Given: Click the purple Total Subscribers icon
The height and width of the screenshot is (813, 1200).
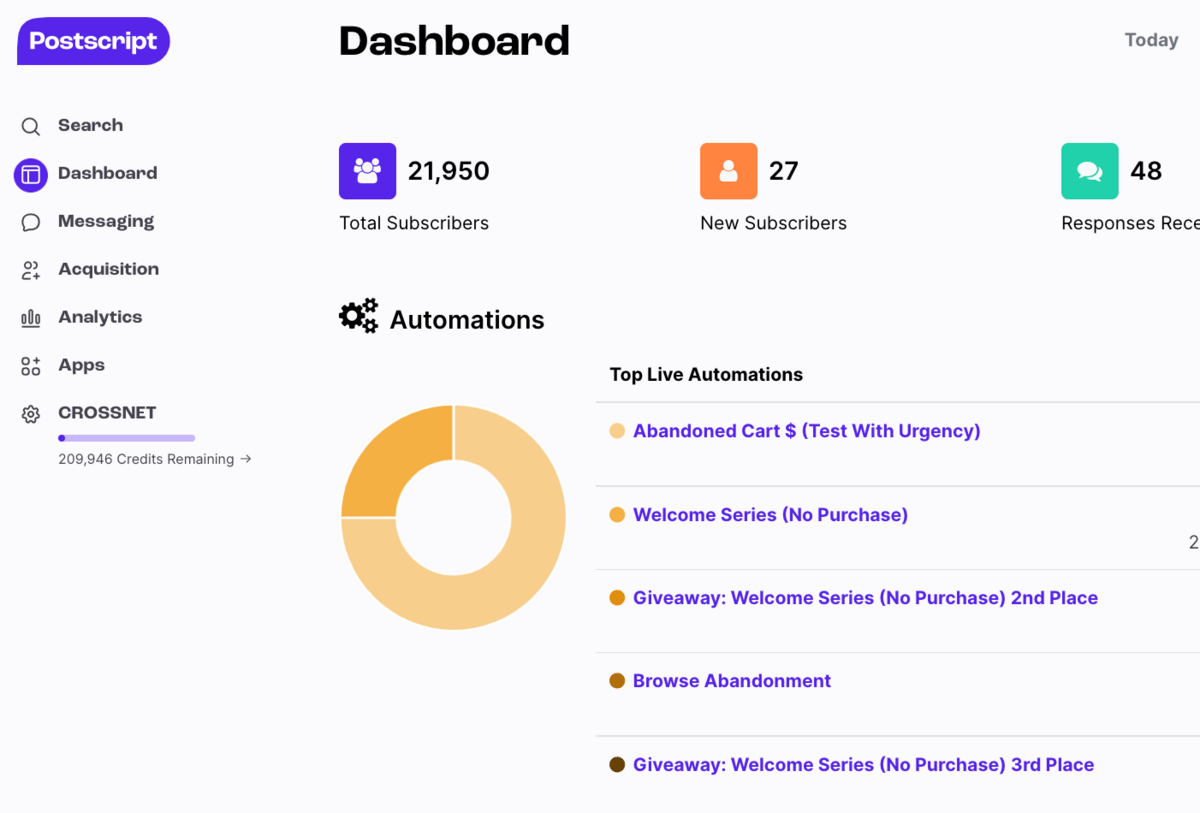Looking at the screenshot, I should (367, 171).
